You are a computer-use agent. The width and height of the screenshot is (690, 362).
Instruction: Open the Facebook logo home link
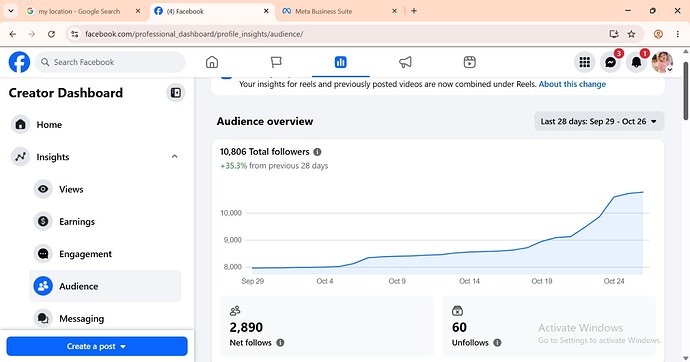19,62
